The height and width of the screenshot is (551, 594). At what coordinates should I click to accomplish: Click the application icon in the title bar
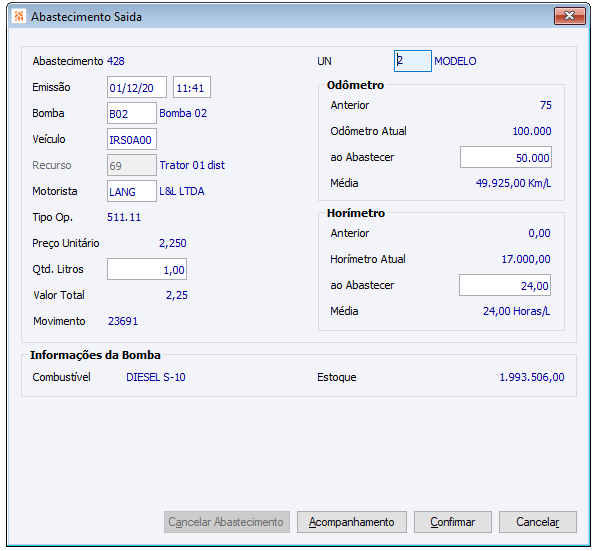19,16
